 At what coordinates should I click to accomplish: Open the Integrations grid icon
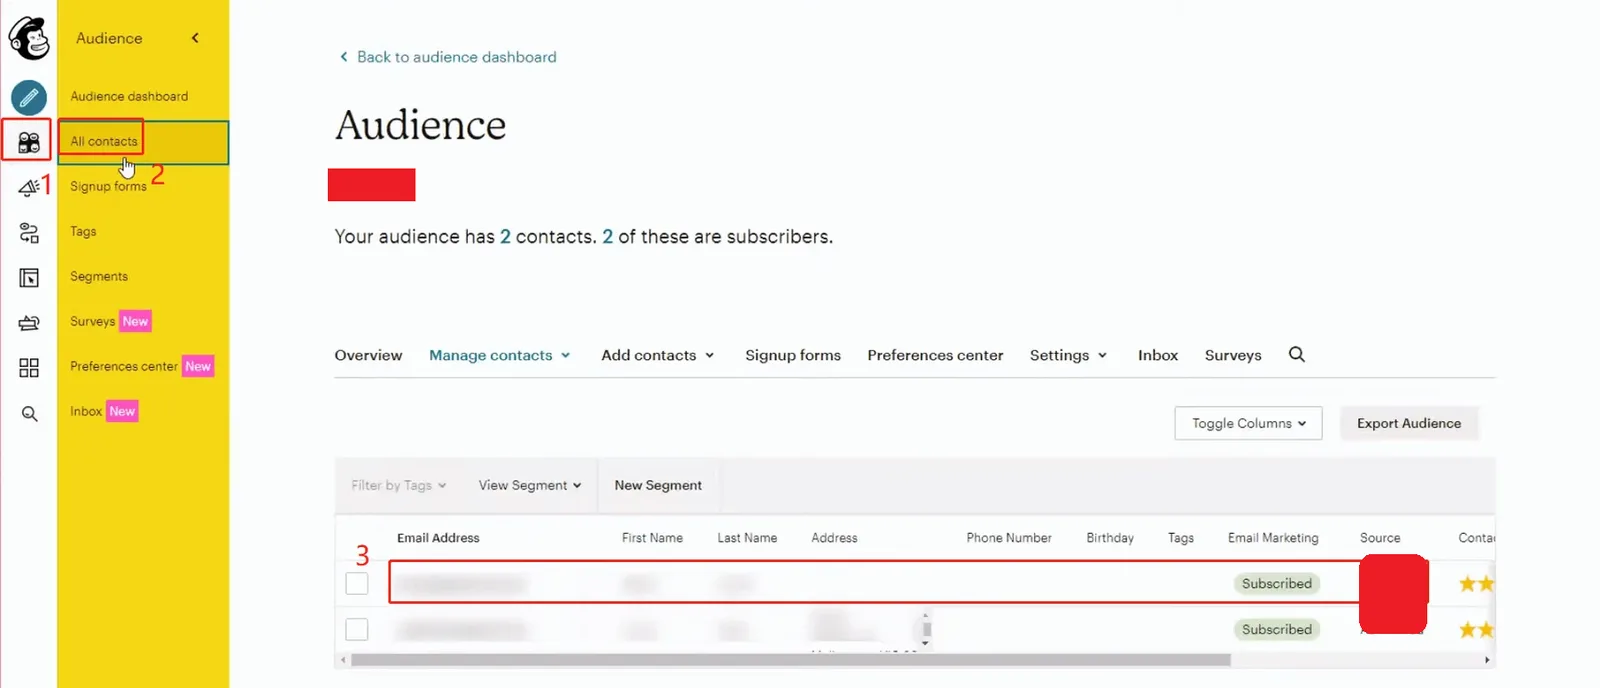29,368
